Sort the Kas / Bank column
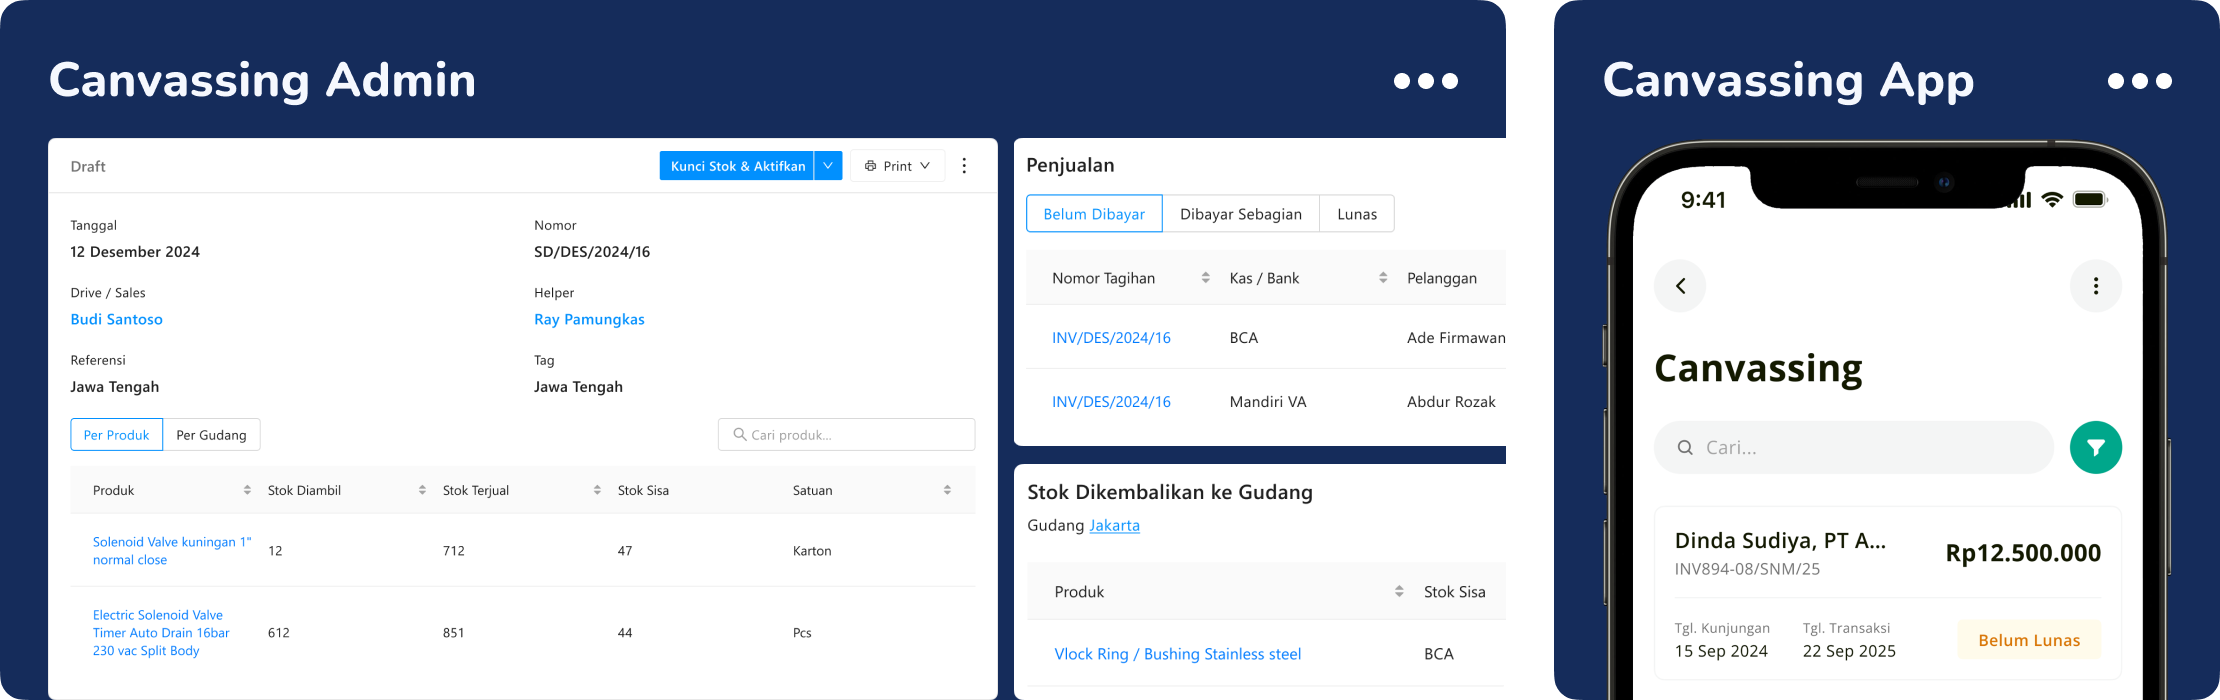2220x700 pixels. (1383, 278)
